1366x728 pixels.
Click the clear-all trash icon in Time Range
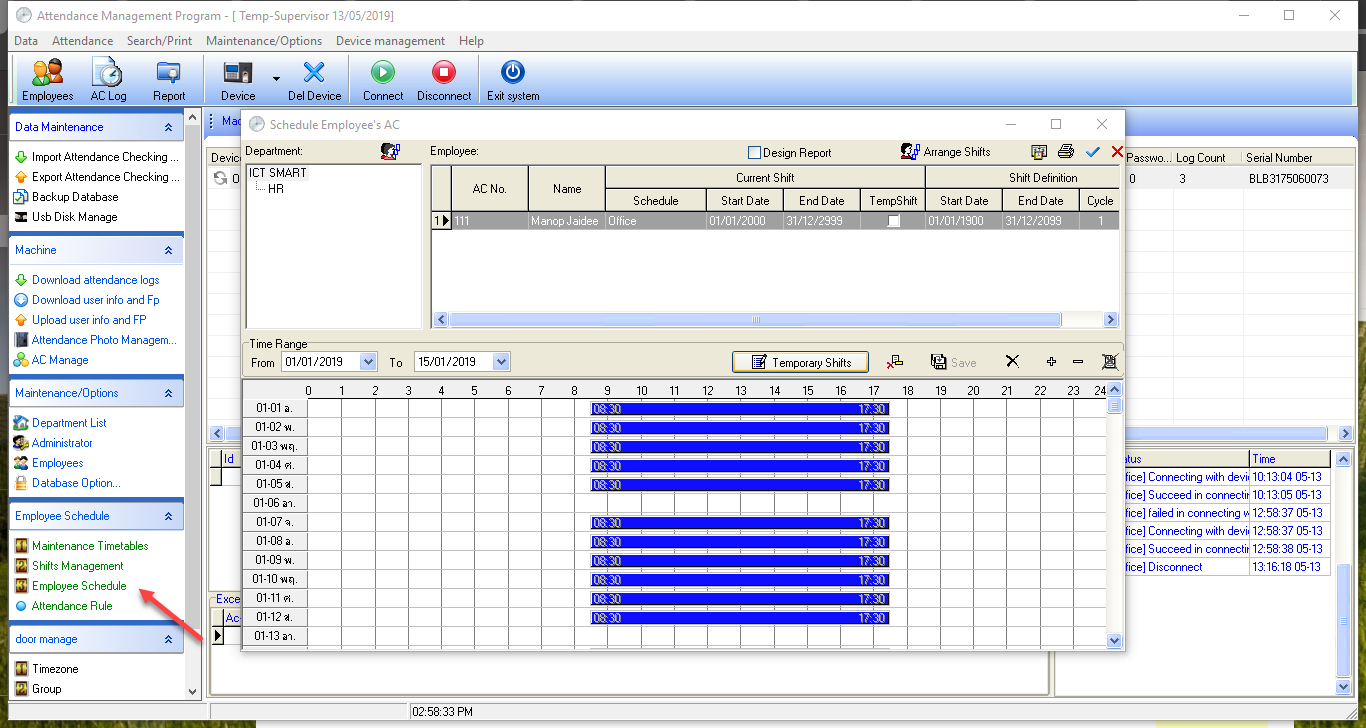[x=1109, y=362]
